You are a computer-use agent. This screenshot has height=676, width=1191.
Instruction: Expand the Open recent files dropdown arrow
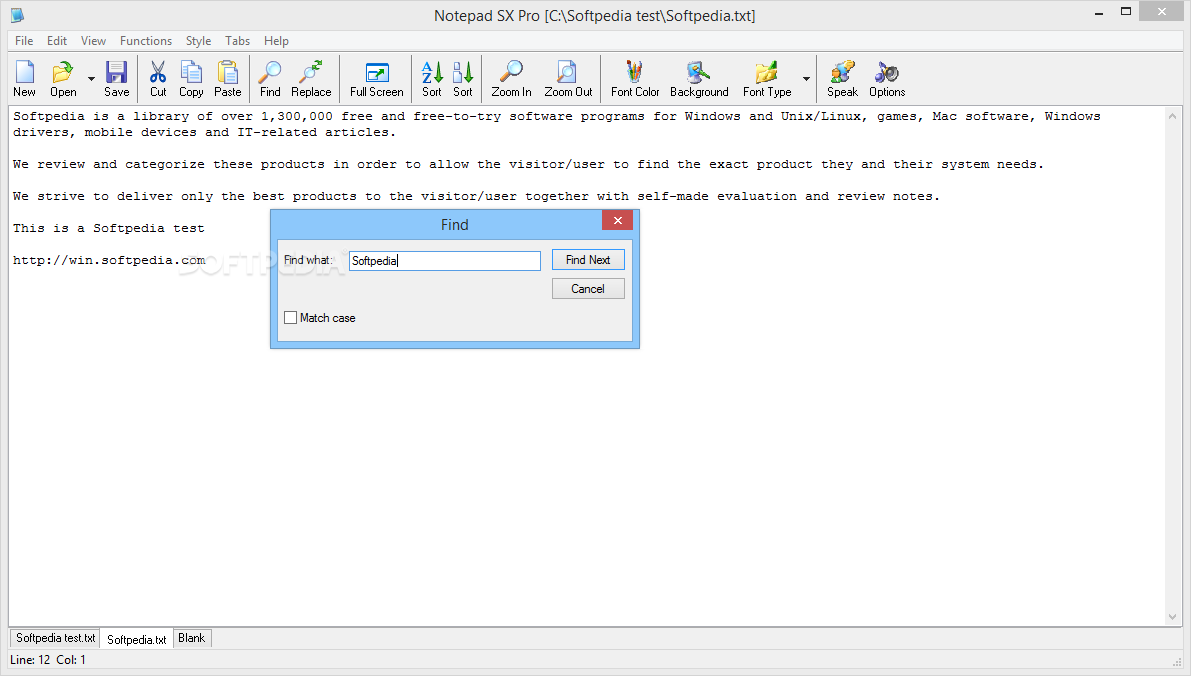point(91,79)
